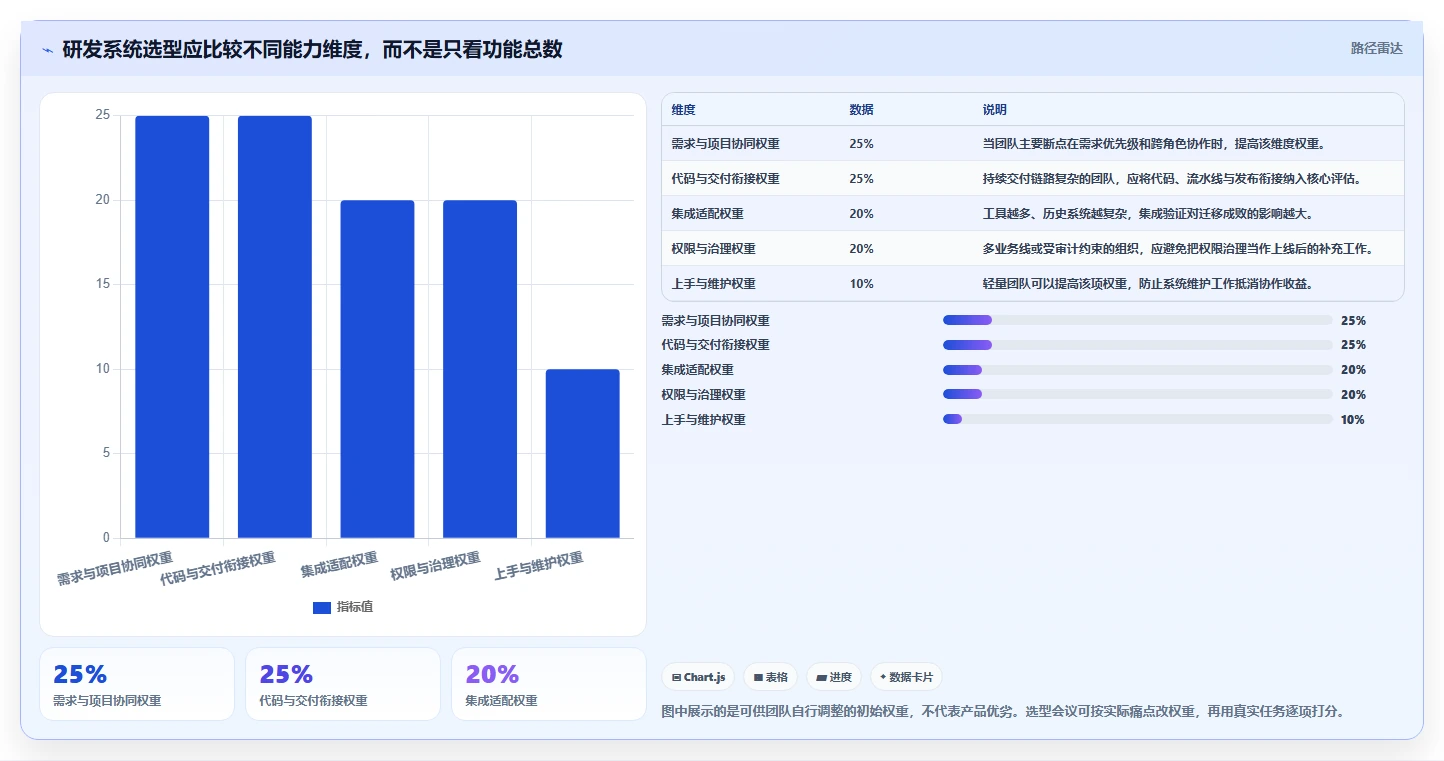The width and height of the screenshot is (1444, 761).
Task: Click the 代码与交付衔接权重 progress bar
Action: click(1138, 345)
